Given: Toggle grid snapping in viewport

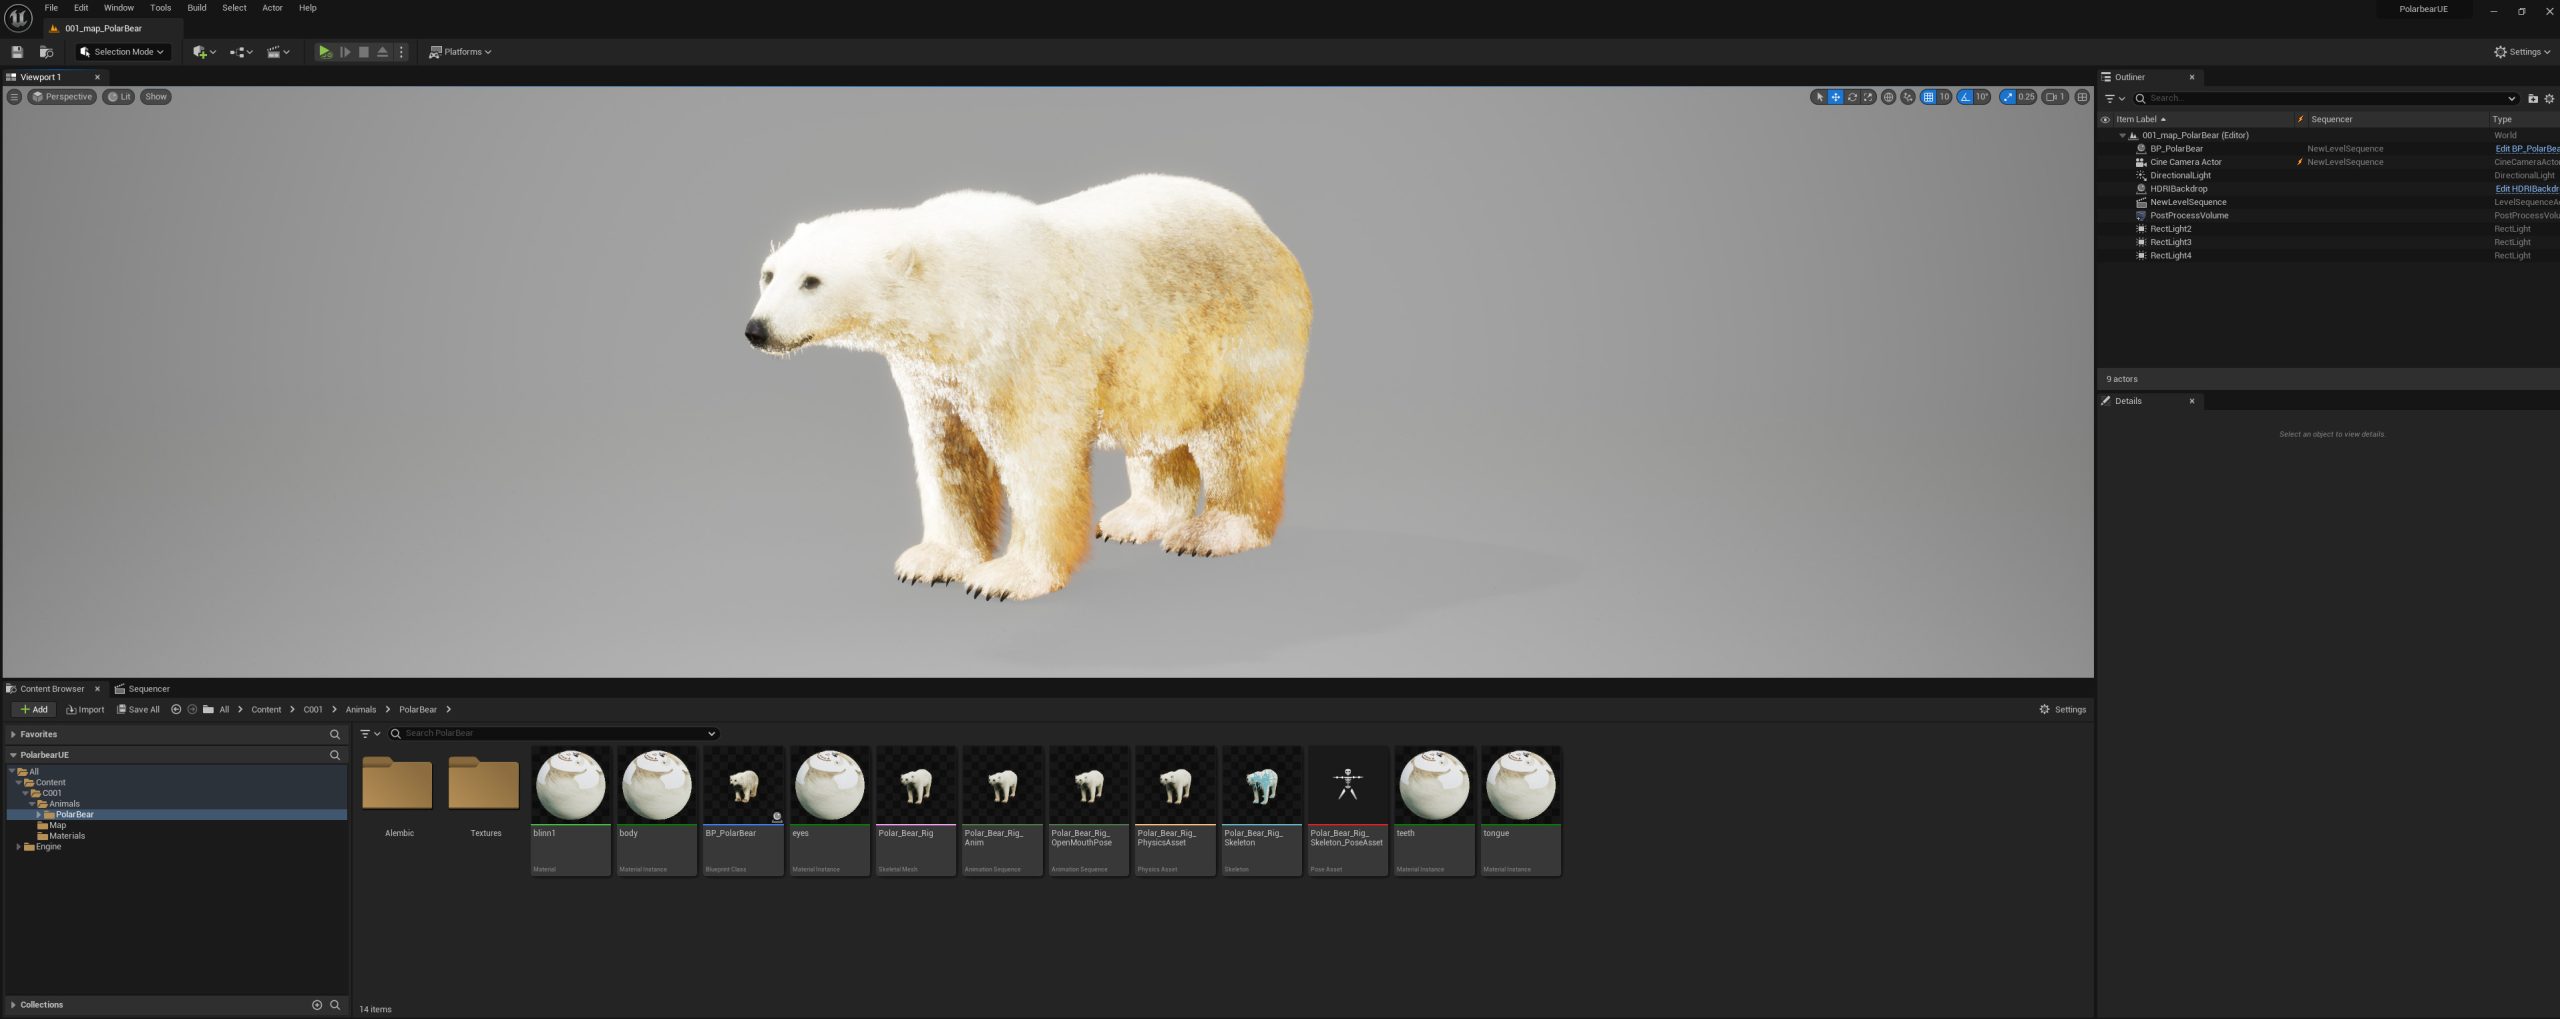Looking at the screenshot, I should tap(1928, 97).
